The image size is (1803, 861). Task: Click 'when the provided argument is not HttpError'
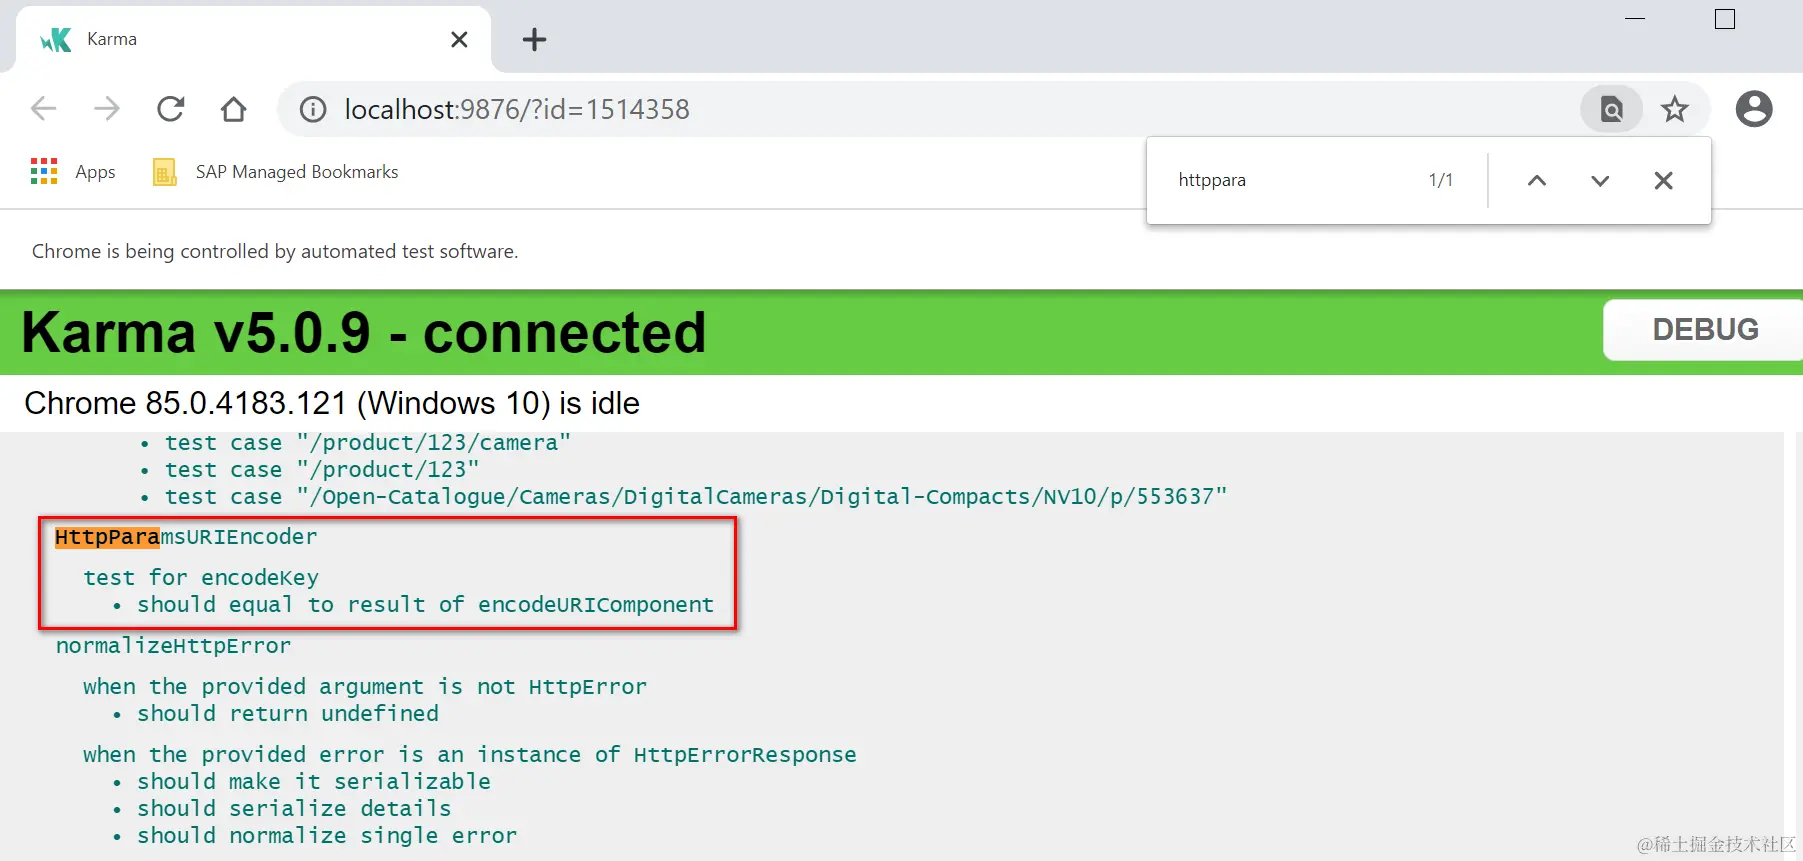[x=365, y=687]
